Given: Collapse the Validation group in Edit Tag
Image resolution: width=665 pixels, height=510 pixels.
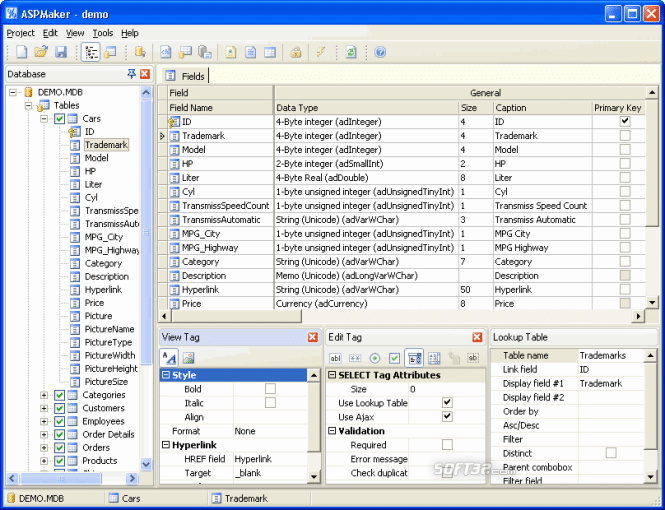Looking at the screenshot, I should click(332, 431).
